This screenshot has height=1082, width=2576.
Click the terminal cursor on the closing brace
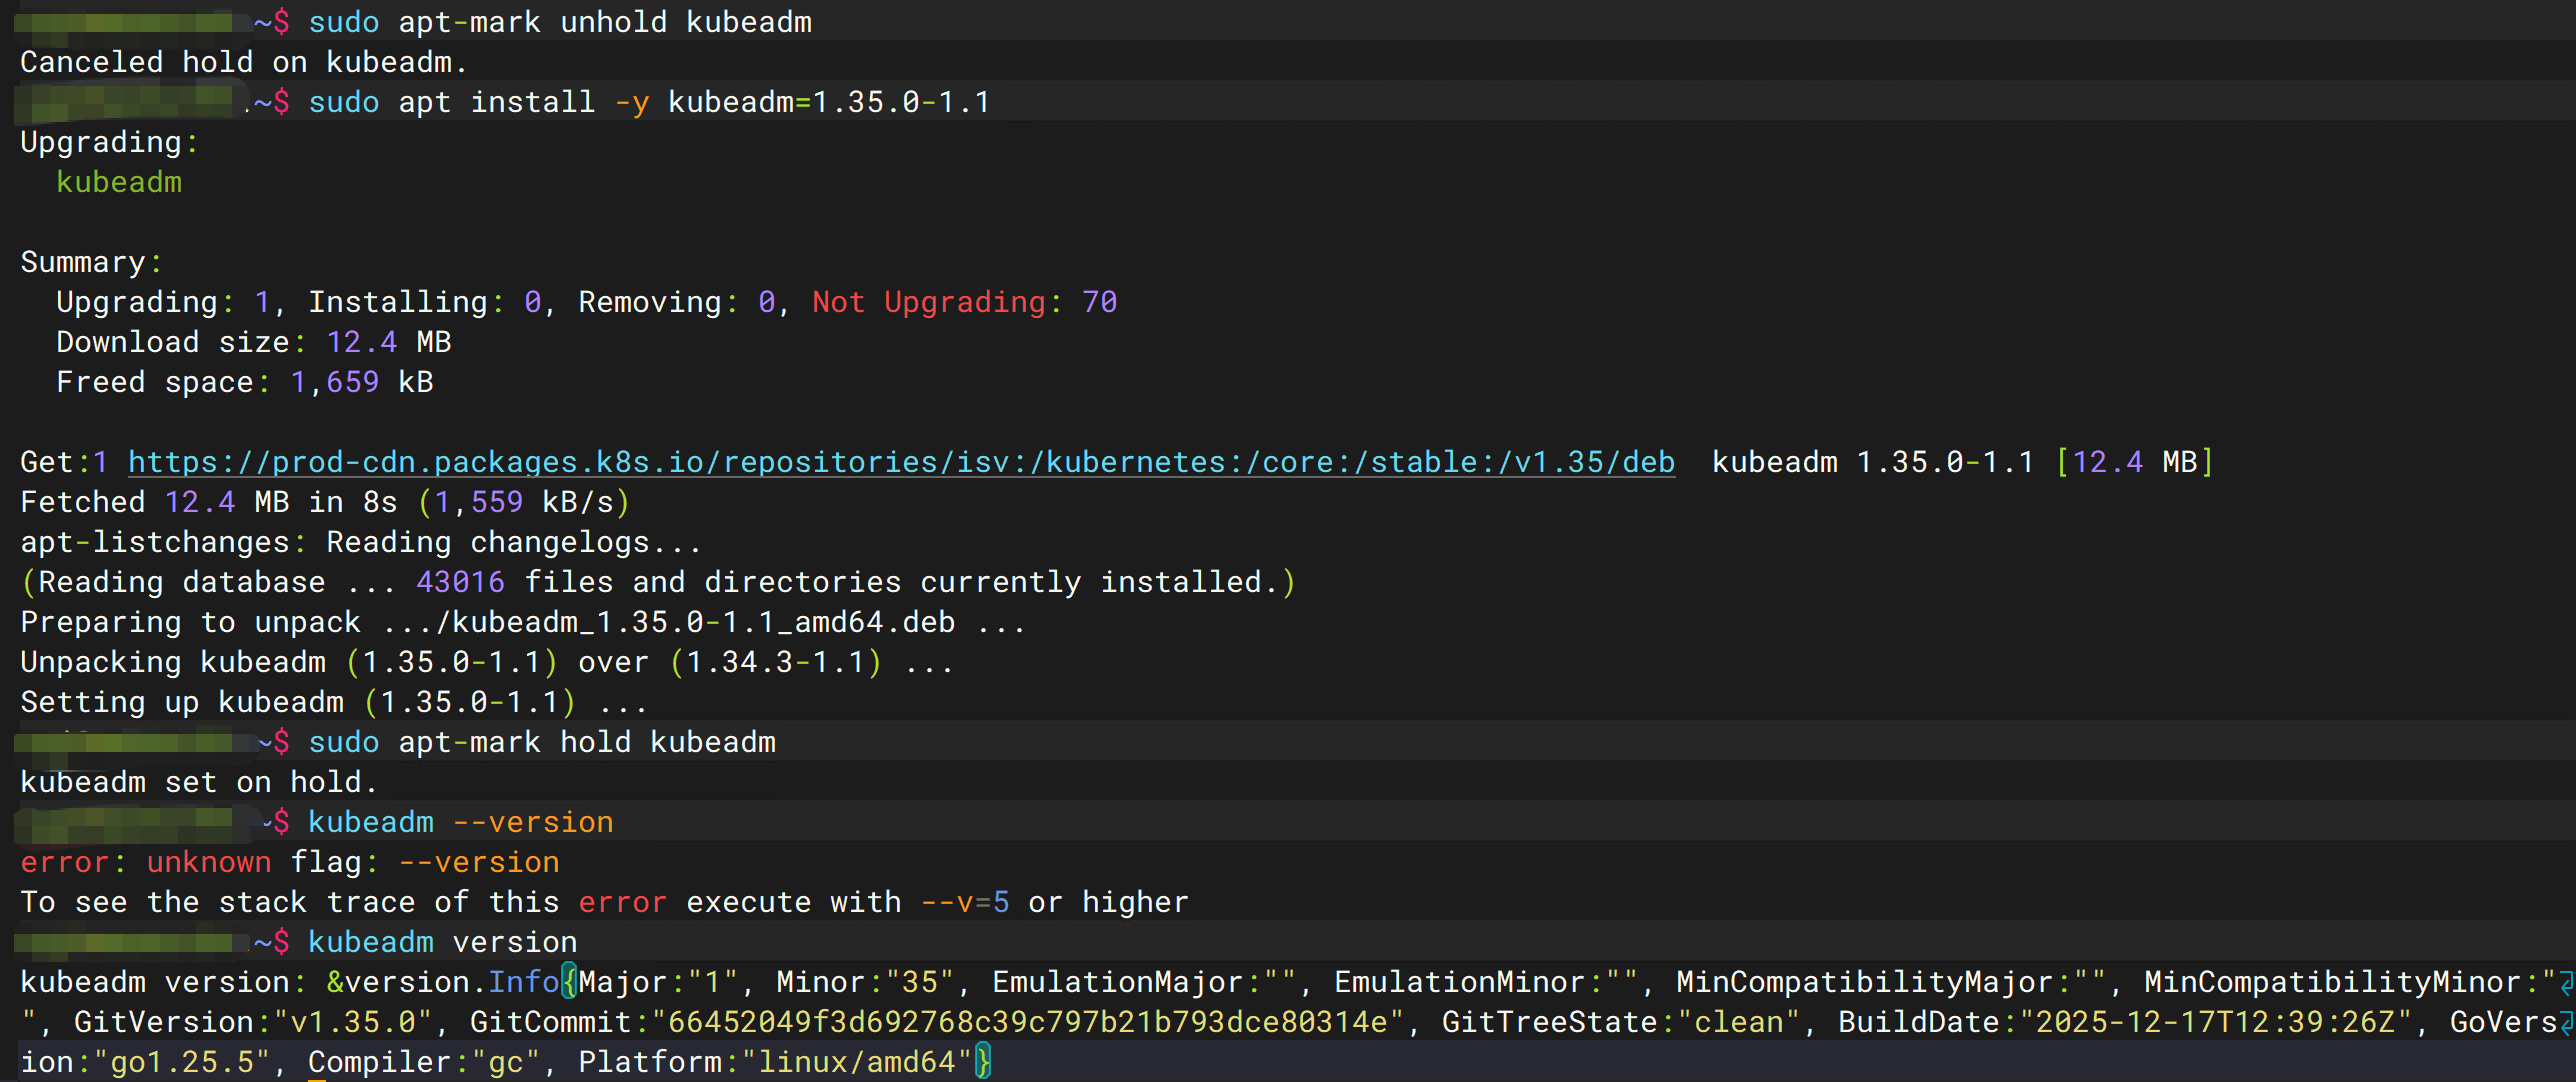point(982,1062)
